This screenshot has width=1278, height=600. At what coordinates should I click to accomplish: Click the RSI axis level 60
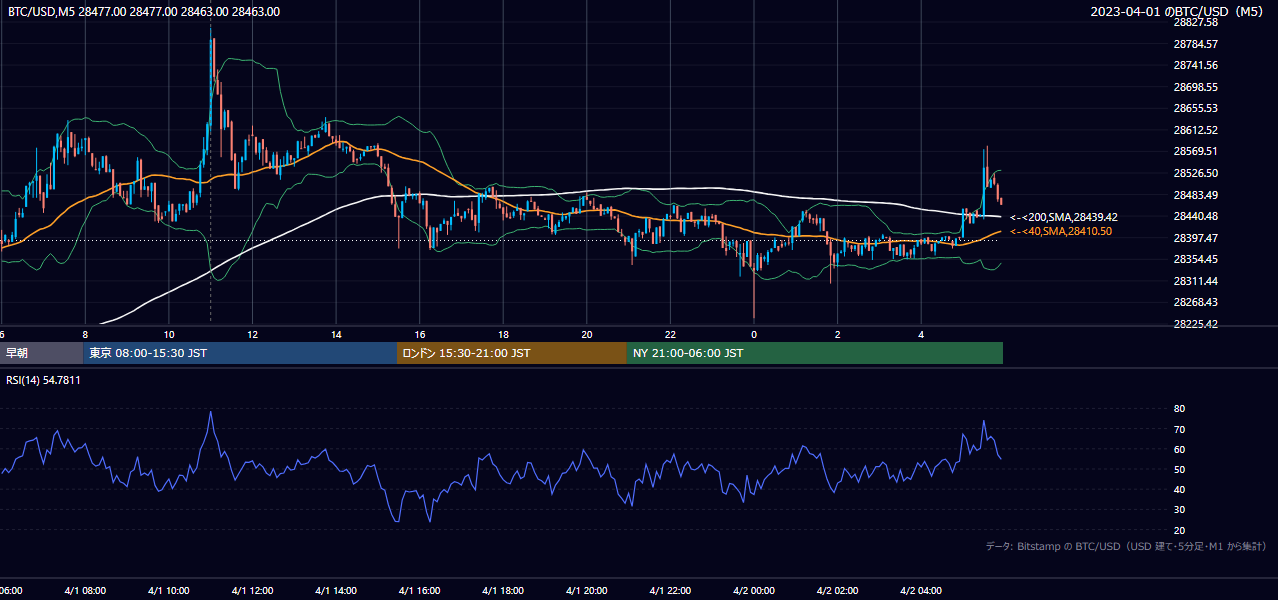click(x=1179, y=449)
